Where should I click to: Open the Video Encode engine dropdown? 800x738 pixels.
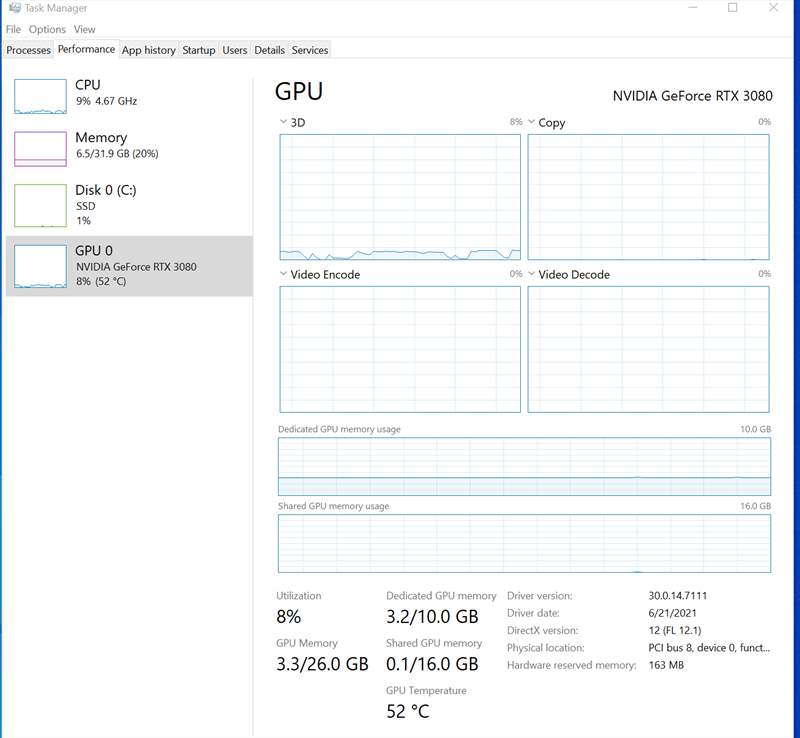[x=283, y=274]
